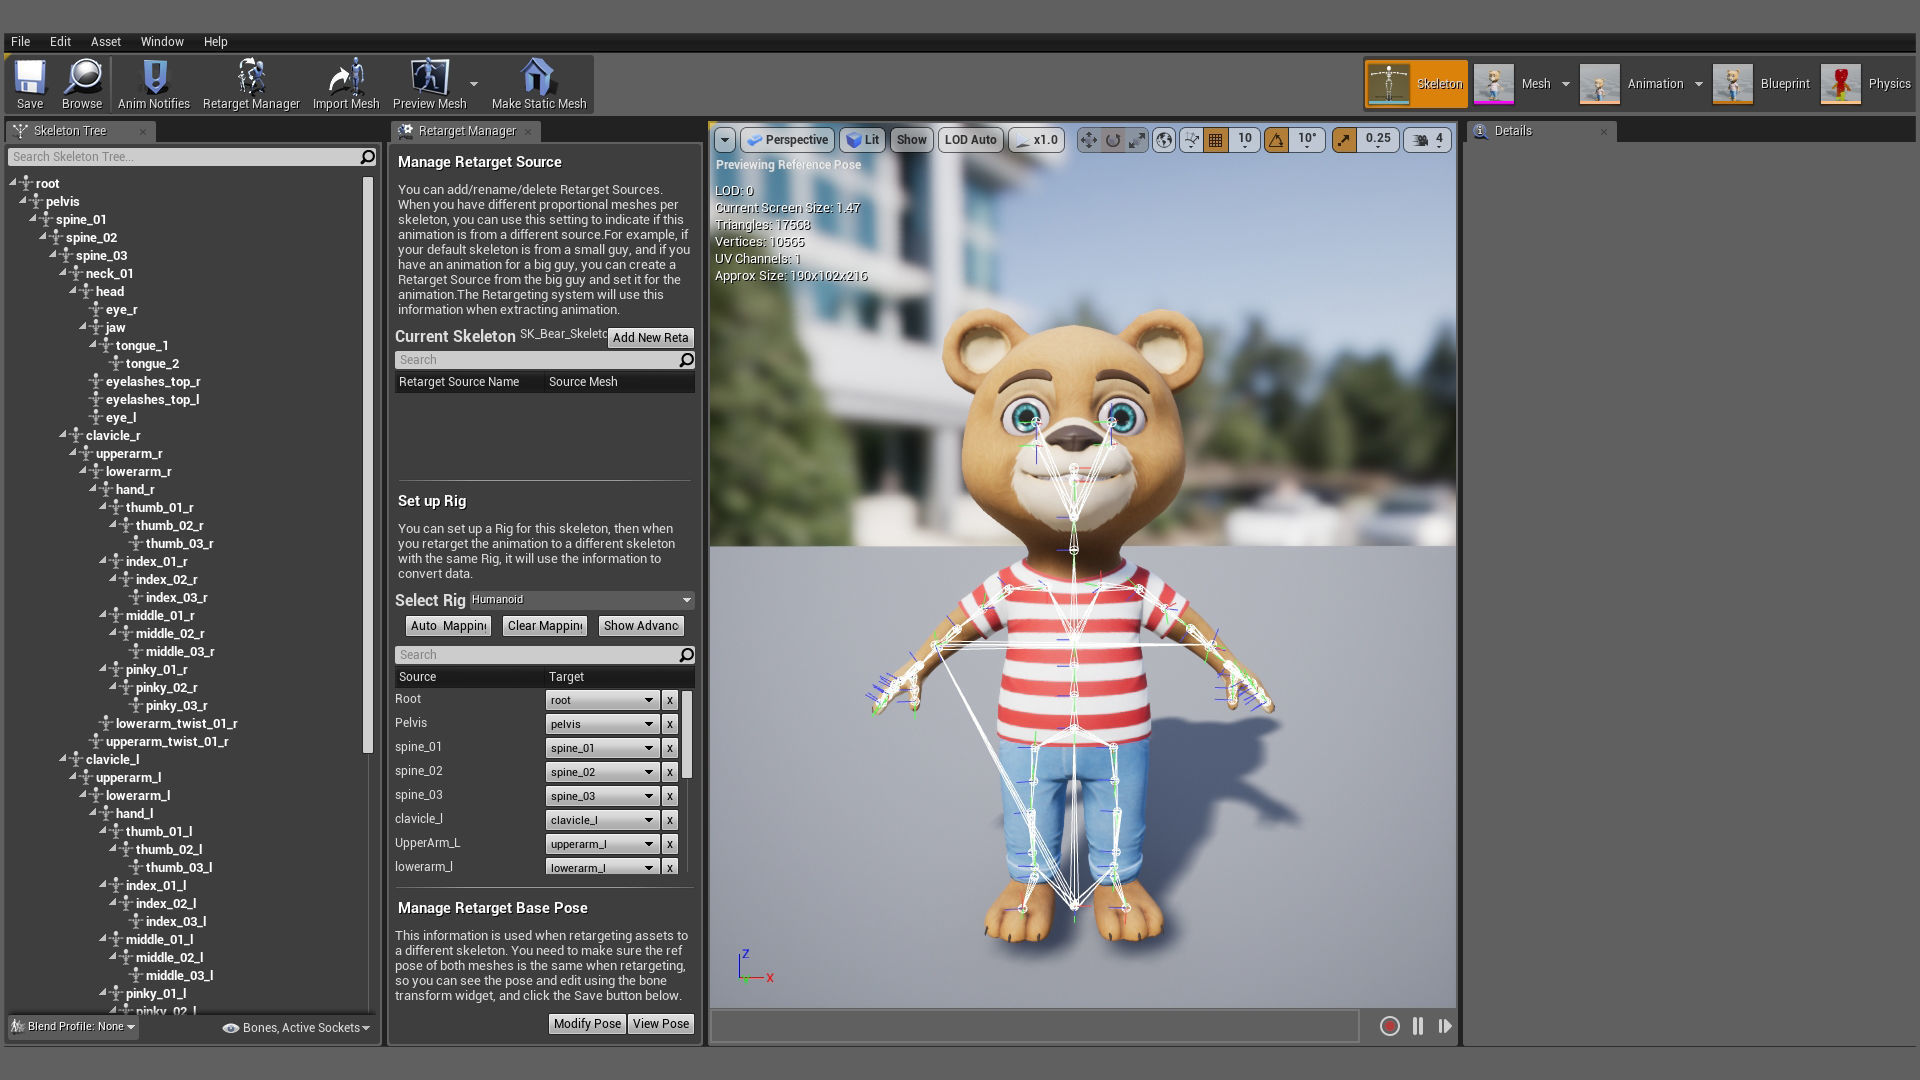The width and height of the screenshot is (1920, 1080).
Task: Select the rotate transform tool in viewport
Action: pos(1113,140)
